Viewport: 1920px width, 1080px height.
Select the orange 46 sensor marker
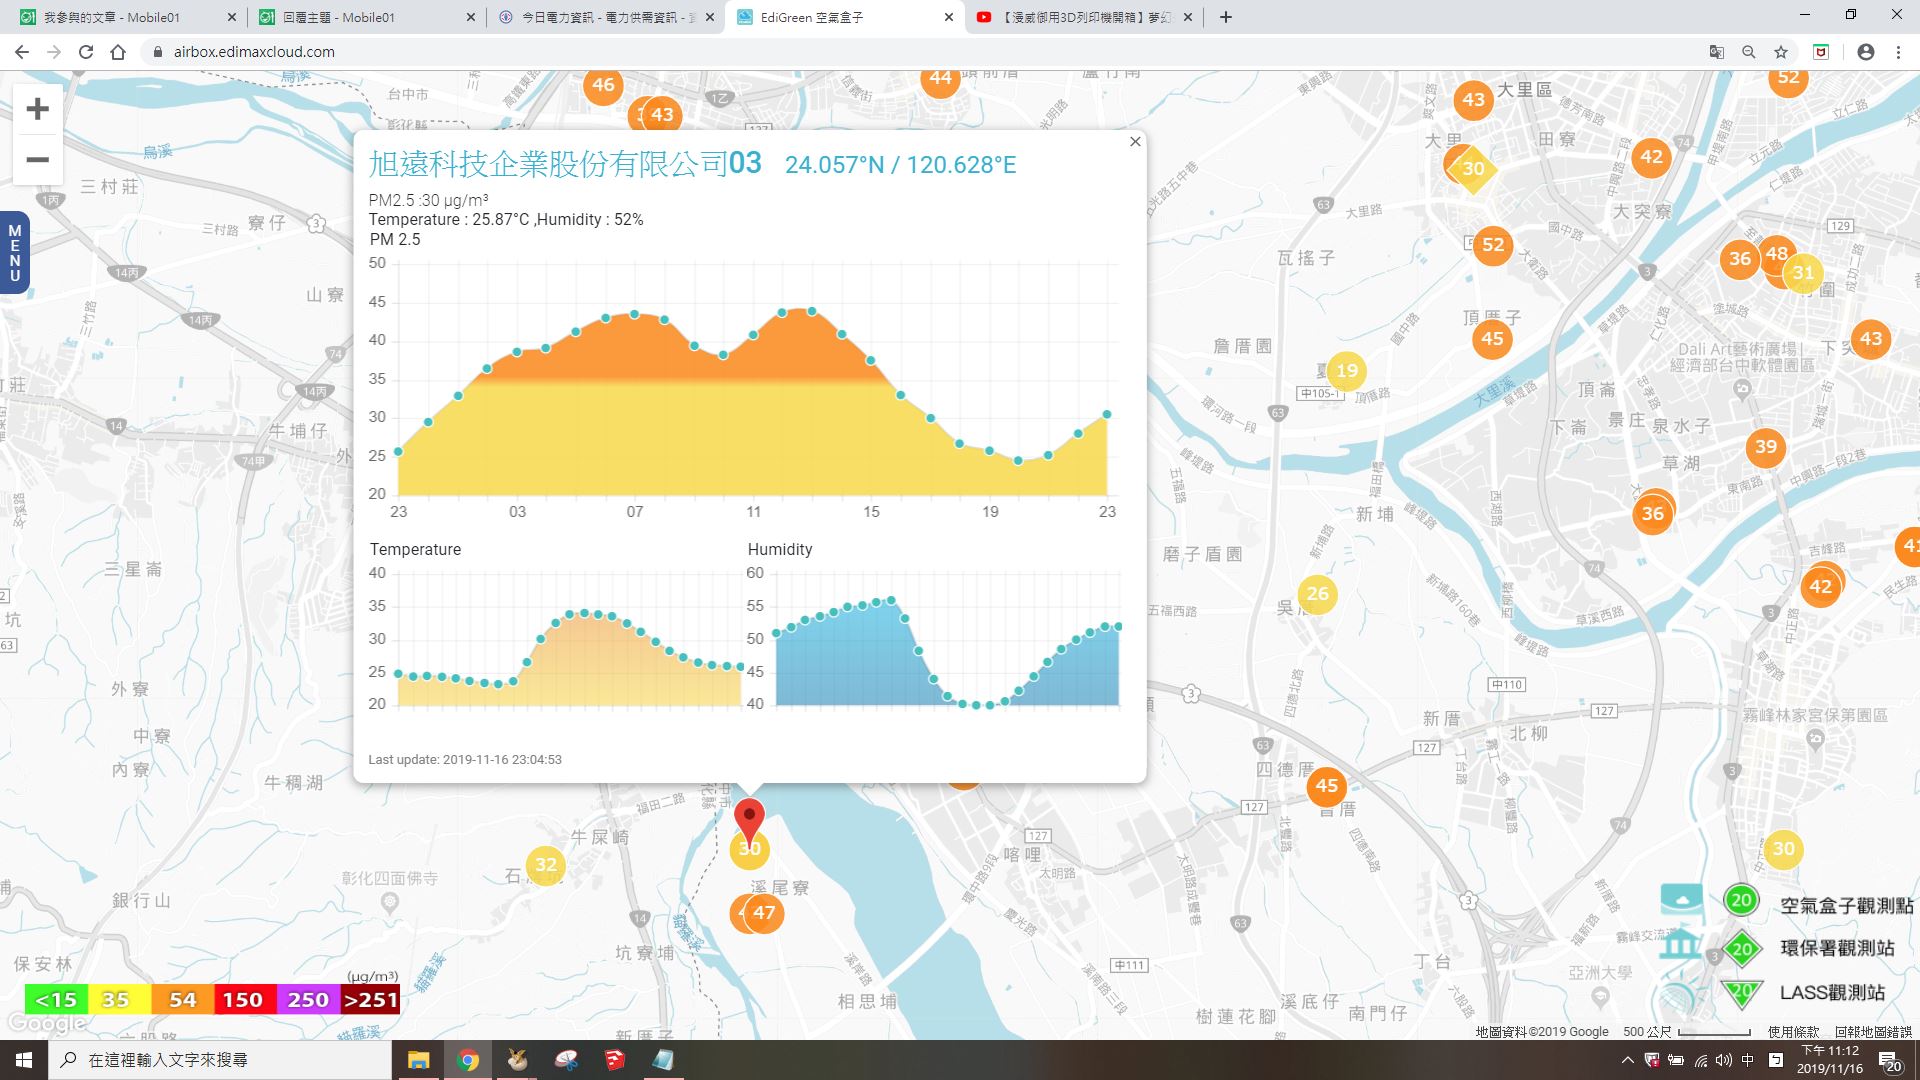point(603,85)
